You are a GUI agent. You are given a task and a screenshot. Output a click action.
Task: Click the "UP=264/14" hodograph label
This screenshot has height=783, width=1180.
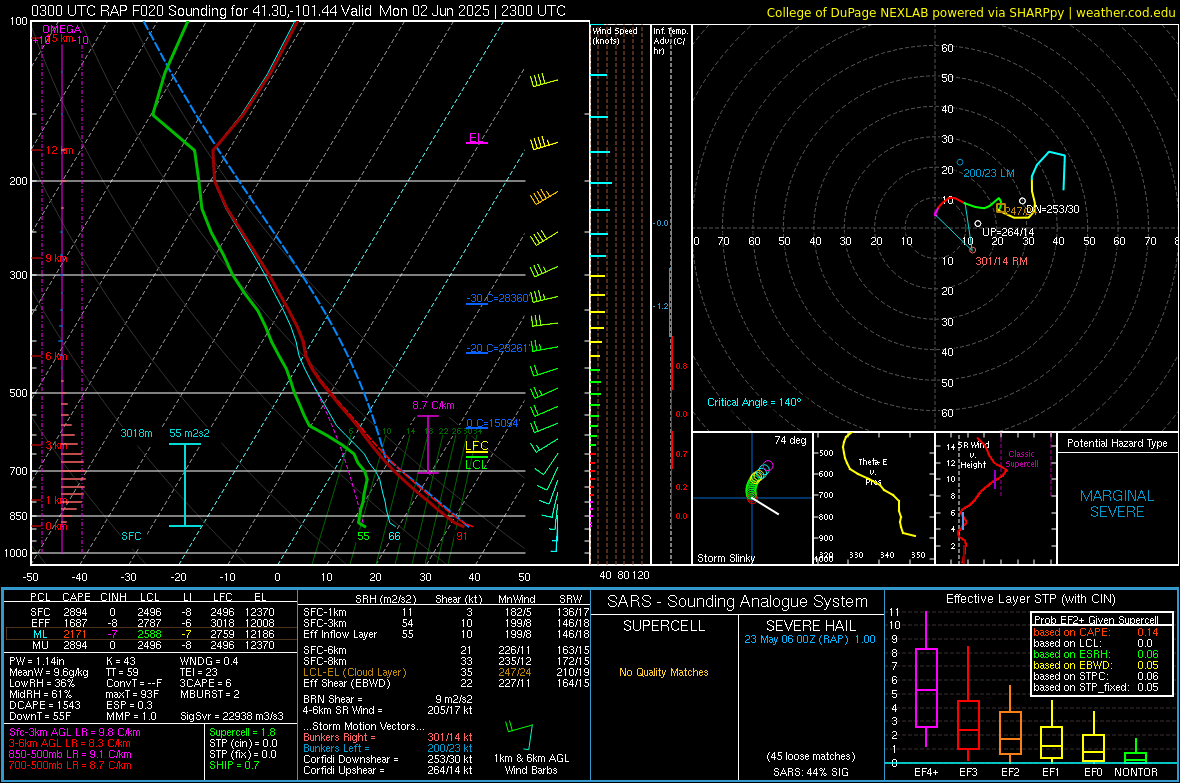[x=1008, y=232]
